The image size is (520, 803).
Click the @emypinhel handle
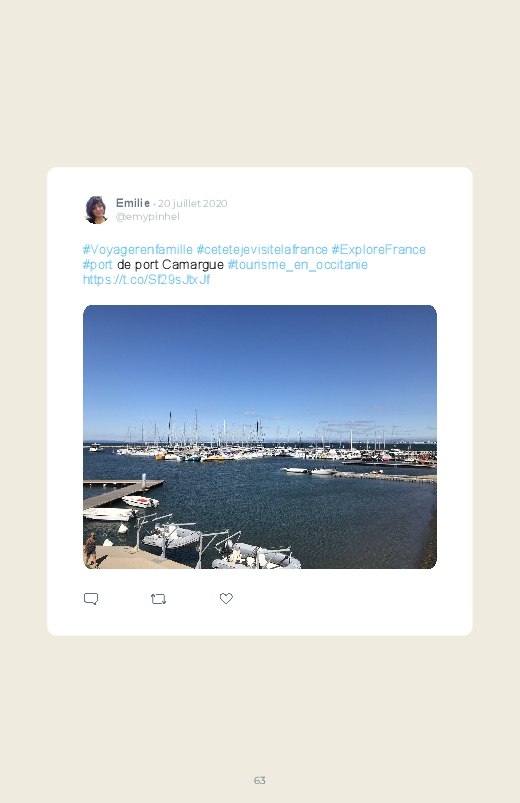(148, 217)
